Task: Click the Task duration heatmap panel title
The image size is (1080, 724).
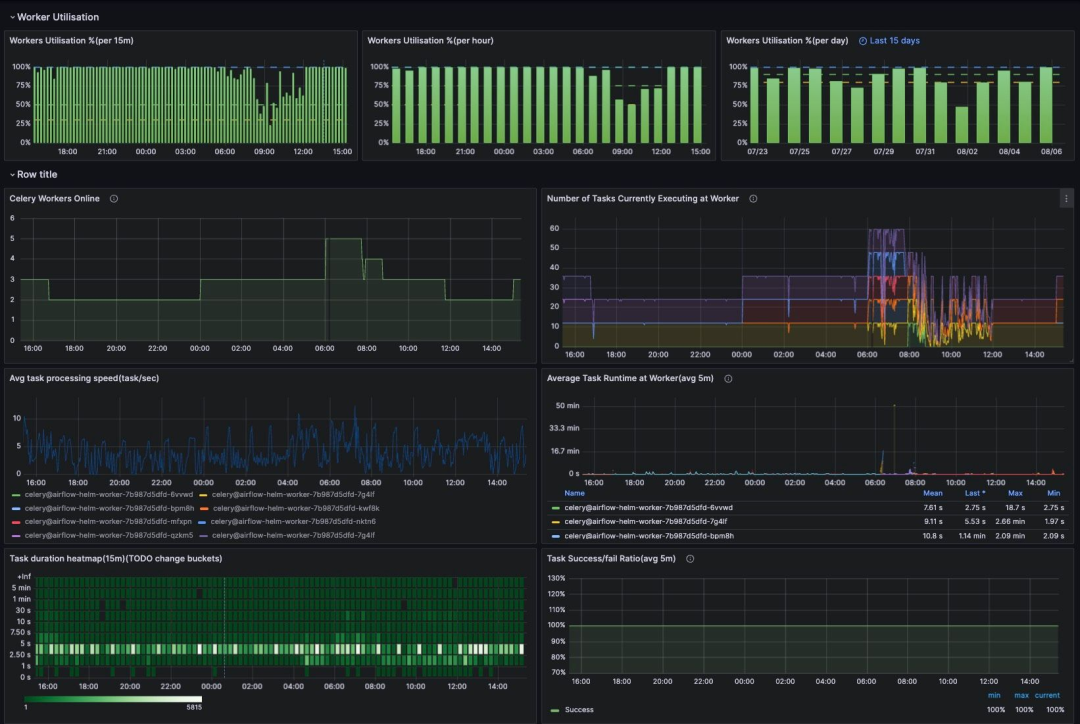Action: tap(116, 559)
